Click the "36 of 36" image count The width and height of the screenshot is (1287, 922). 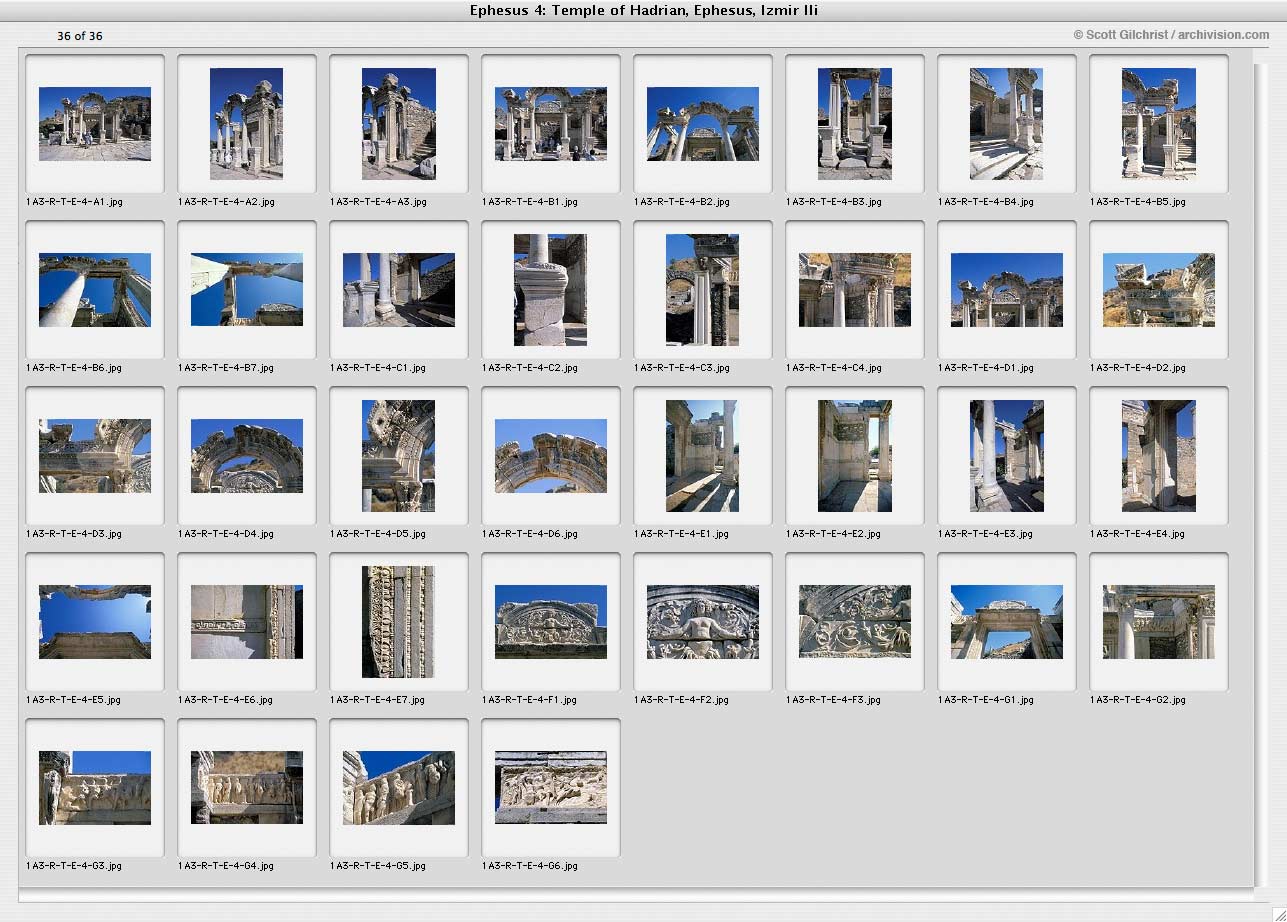tap(80, 36)
